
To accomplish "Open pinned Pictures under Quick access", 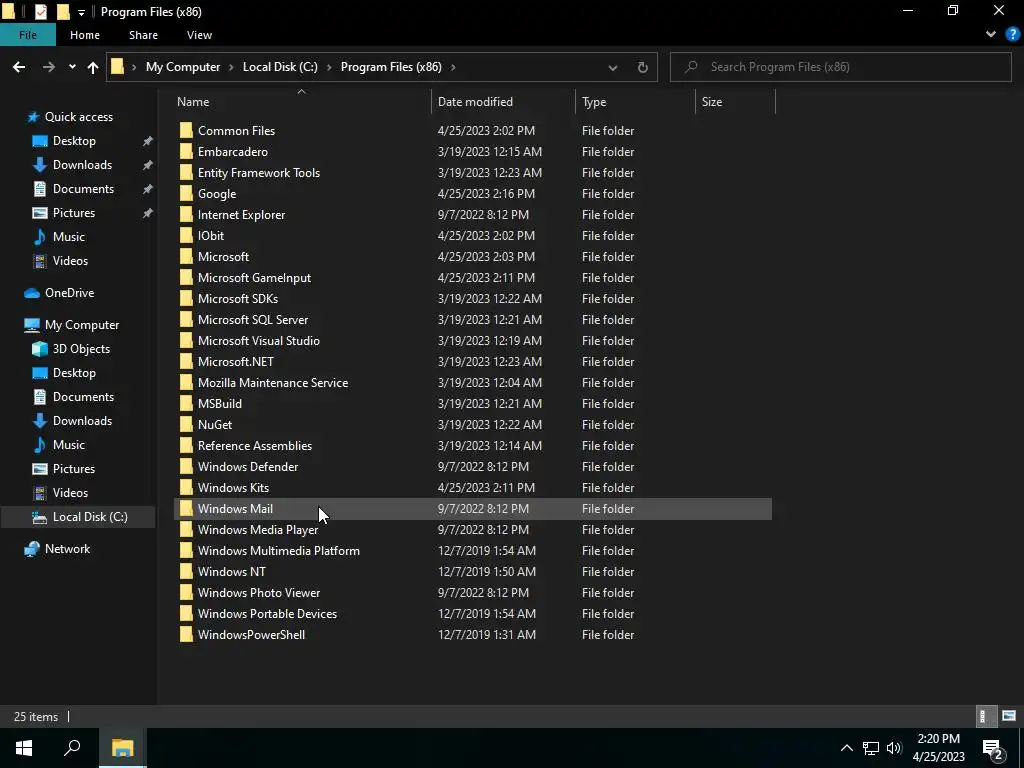I will pyautogui.click(x=74, y=213).
